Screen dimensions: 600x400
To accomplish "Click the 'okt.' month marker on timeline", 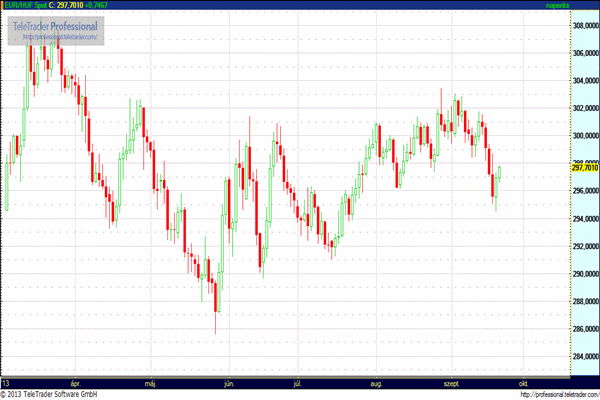I will (523, 382).
